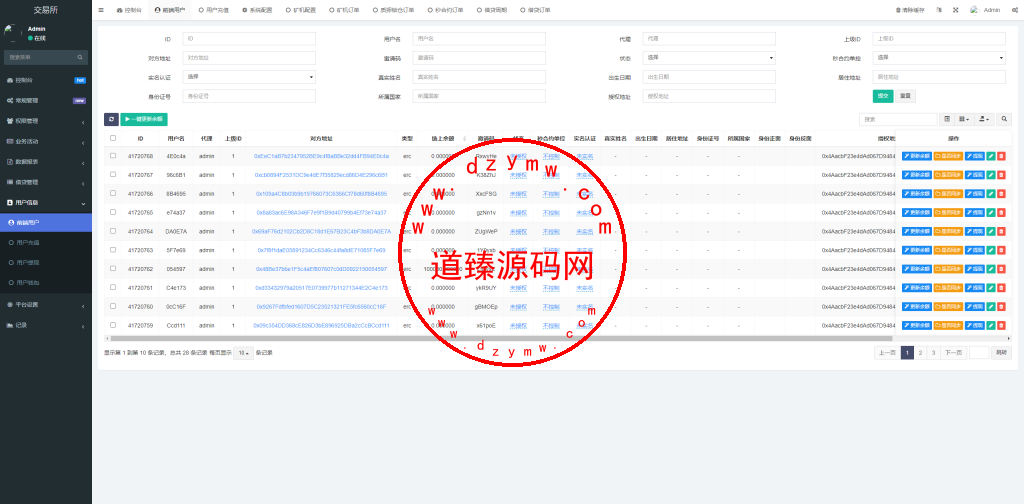Click the refresh icon button above the table

[111, 119]
